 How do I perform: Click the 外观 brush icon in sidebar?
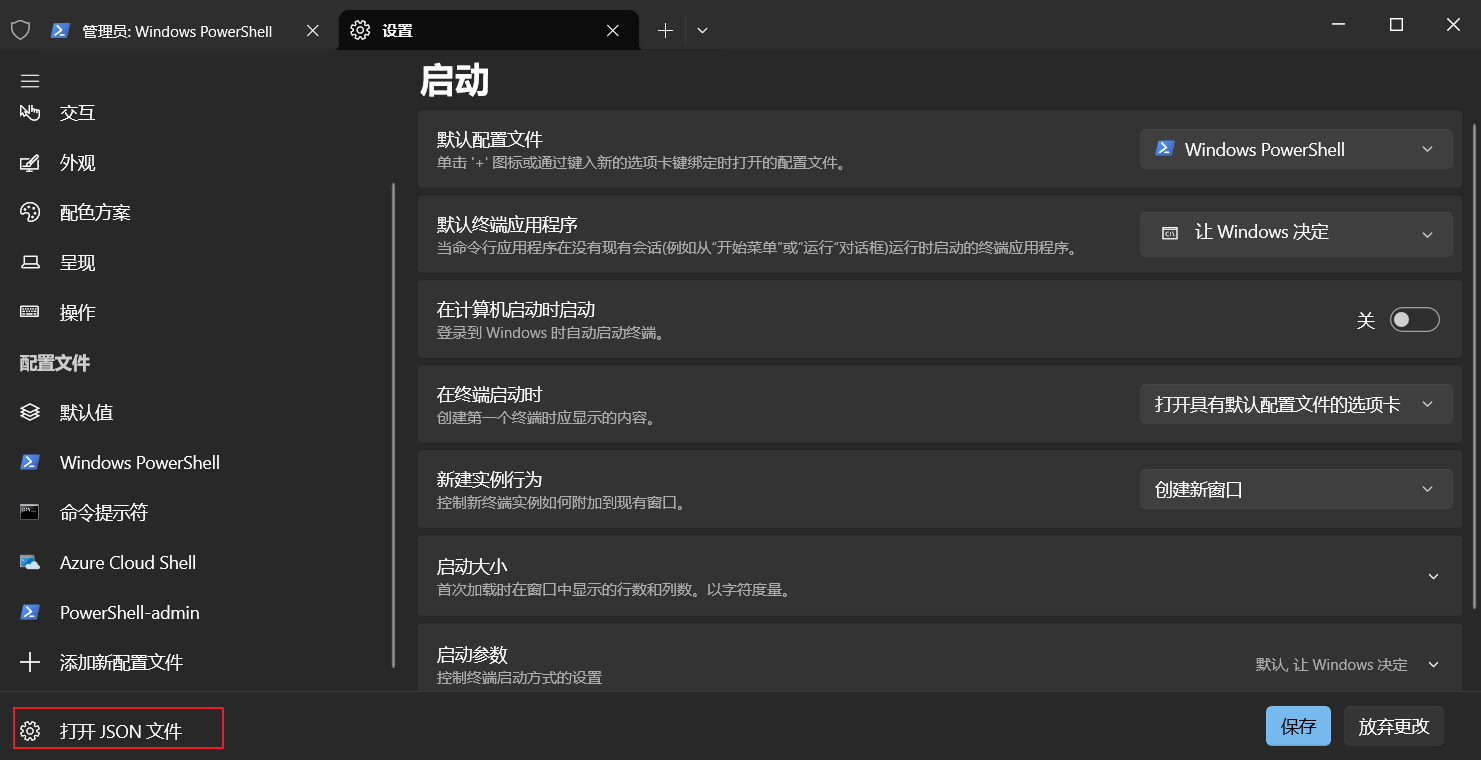pyautogui.click(x=30, y=163)
